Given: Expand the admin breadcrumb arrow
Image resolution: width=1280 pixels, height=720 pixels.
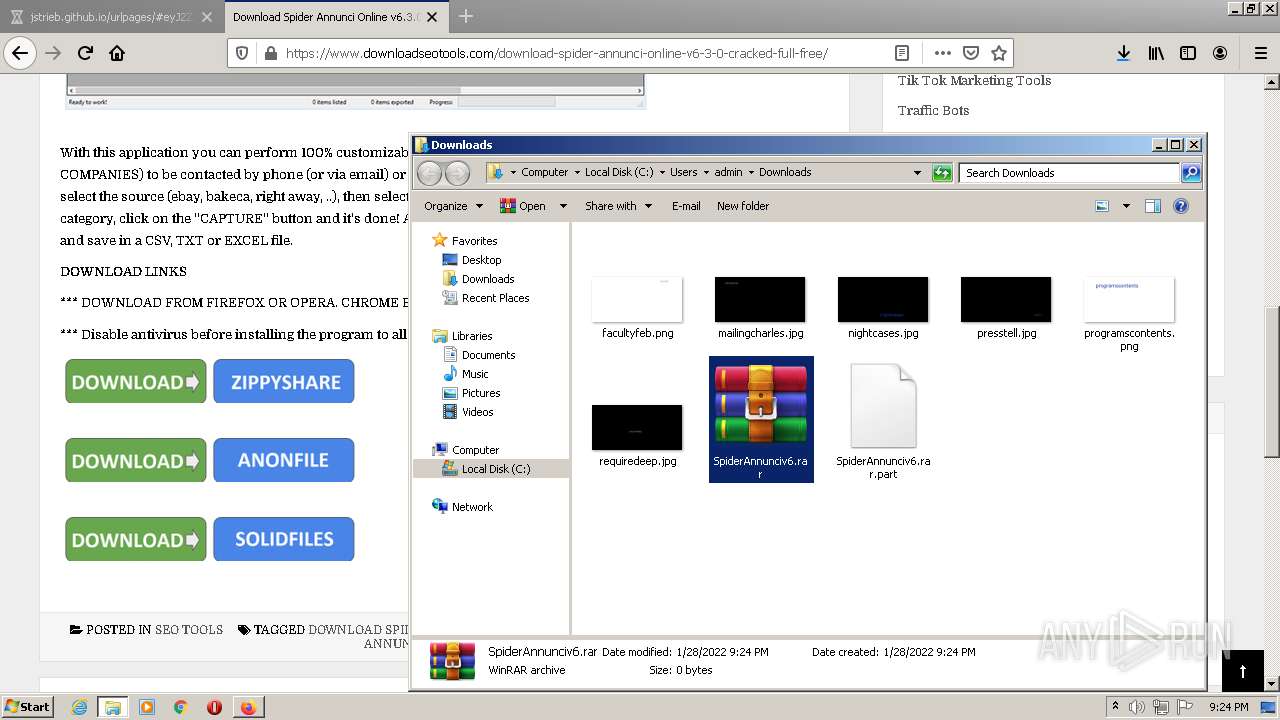Looking at the screenshot, I should (x=750, y=173).
